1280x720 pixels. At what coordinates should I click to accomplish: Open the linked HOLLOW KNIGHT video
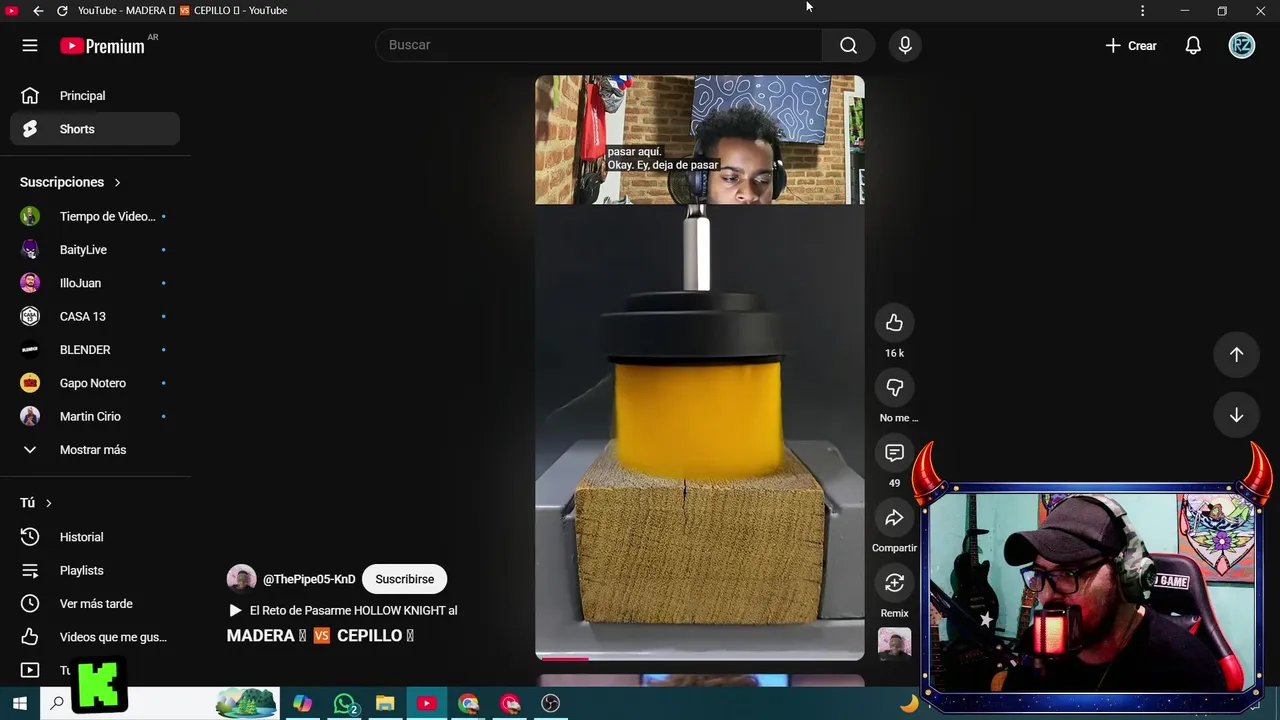[x=343, y=610]
